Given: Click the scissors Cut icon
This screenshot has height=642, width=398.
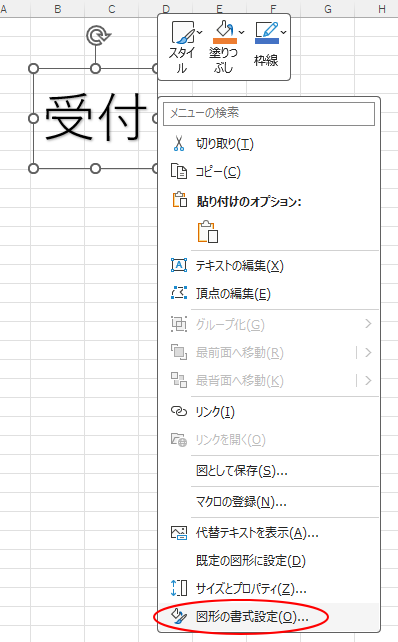Looking at the screenshot, I should (179, 144).
